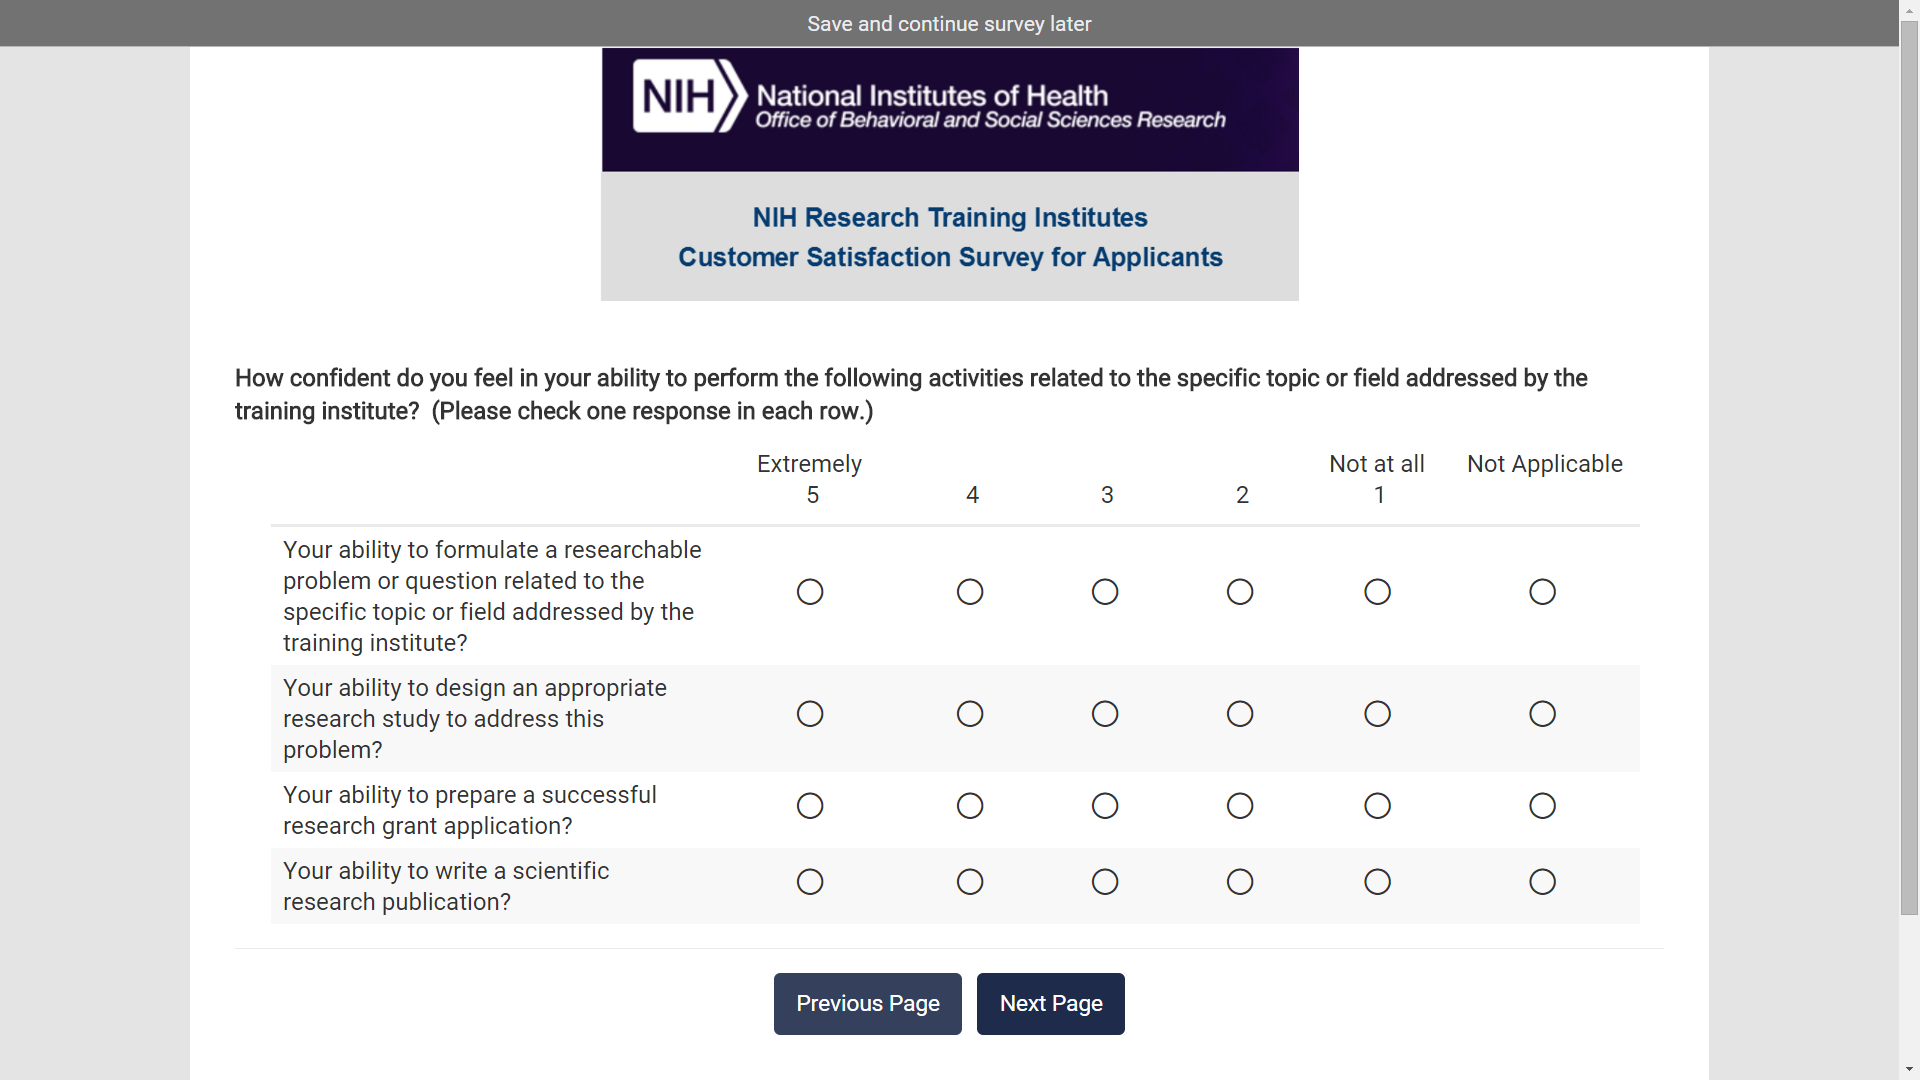Choose 3 for writing a scientific publication
This screenshot has width=1920, height=1080.
click(1105, 882)
